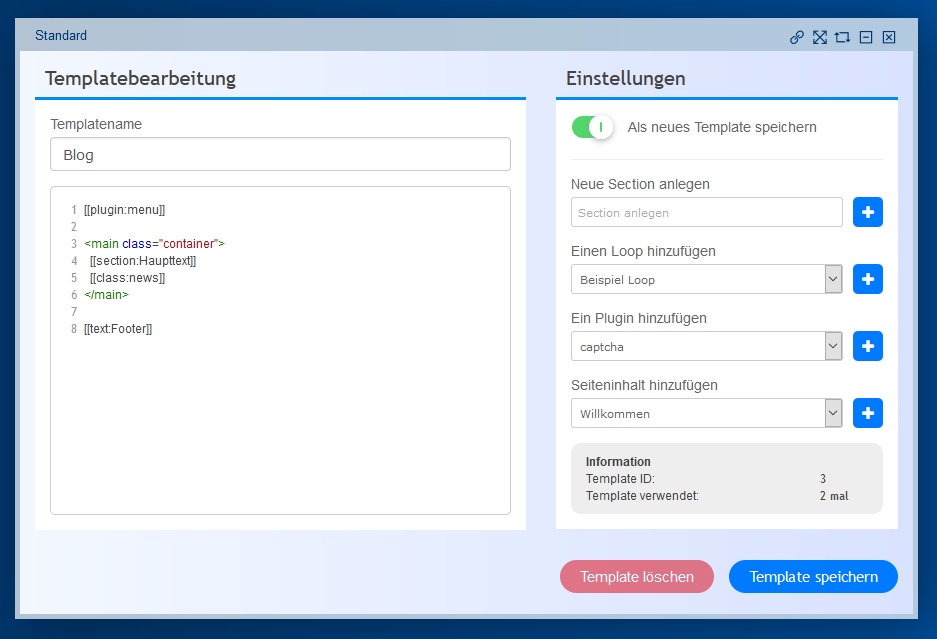Click the [[section:Haupttext]] code line
The image size is (937, 639).
point(143,261)
